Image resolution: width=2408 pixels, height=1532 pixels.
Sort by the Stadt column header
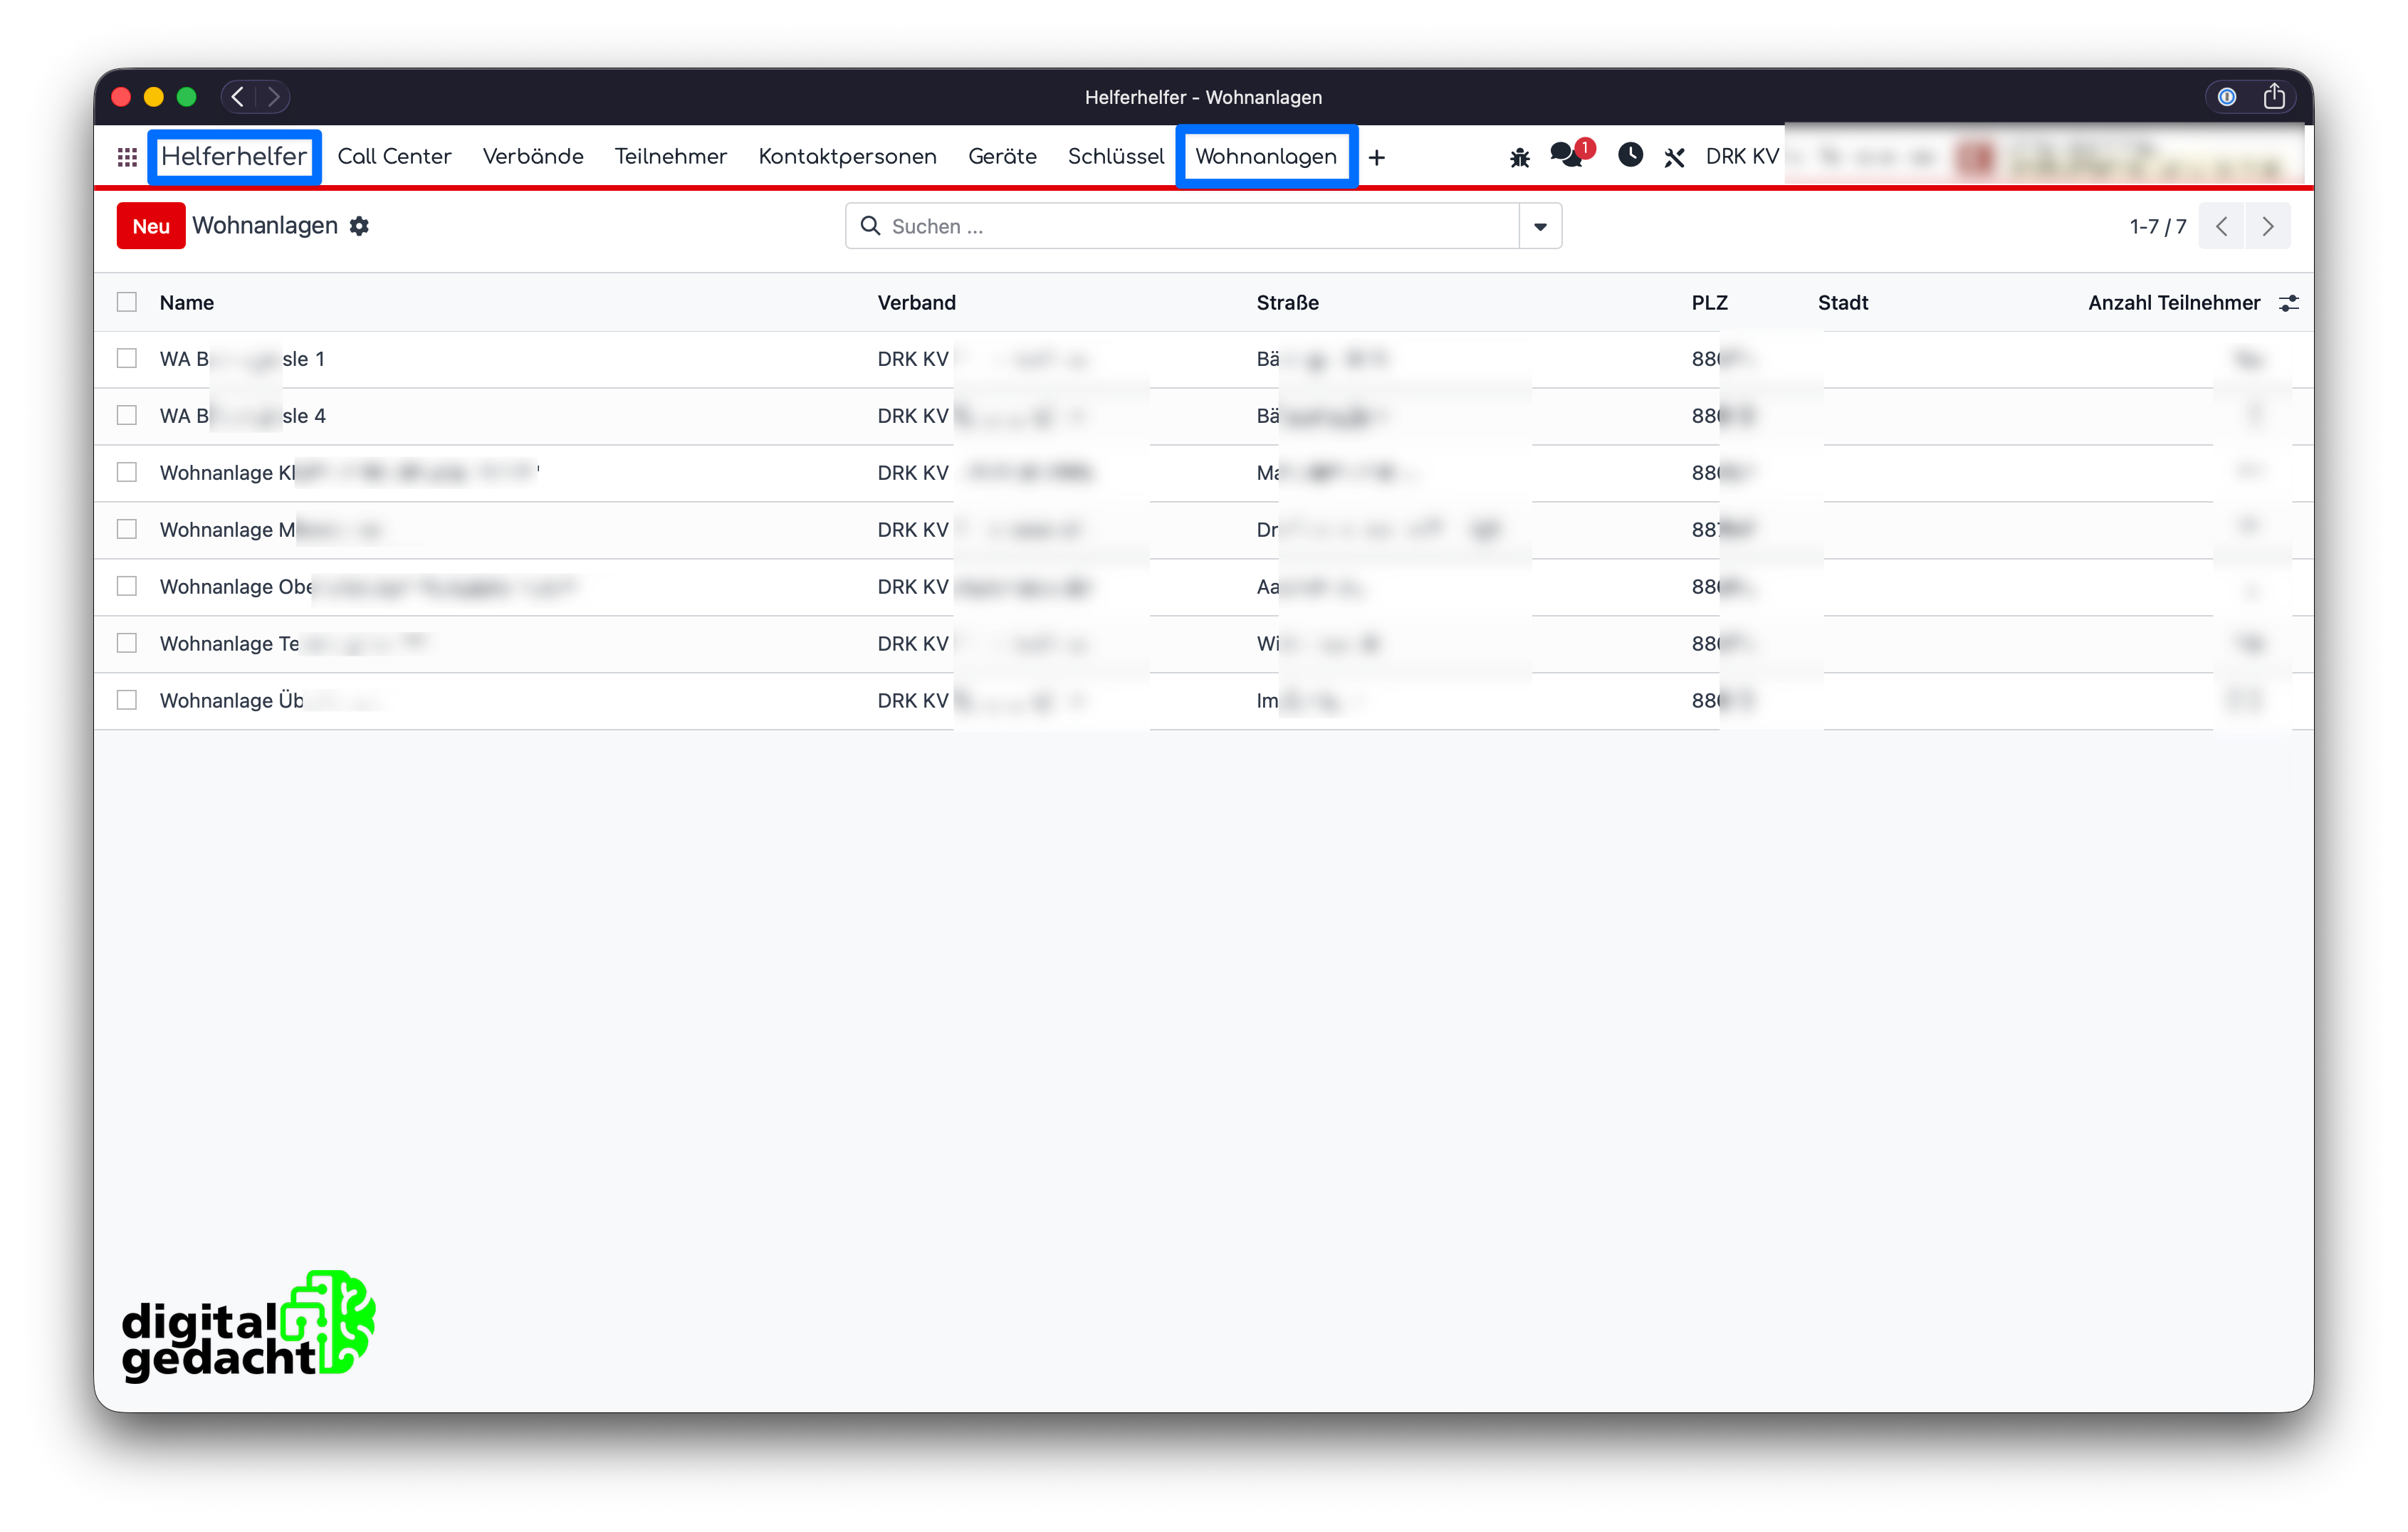(1843, 303)
